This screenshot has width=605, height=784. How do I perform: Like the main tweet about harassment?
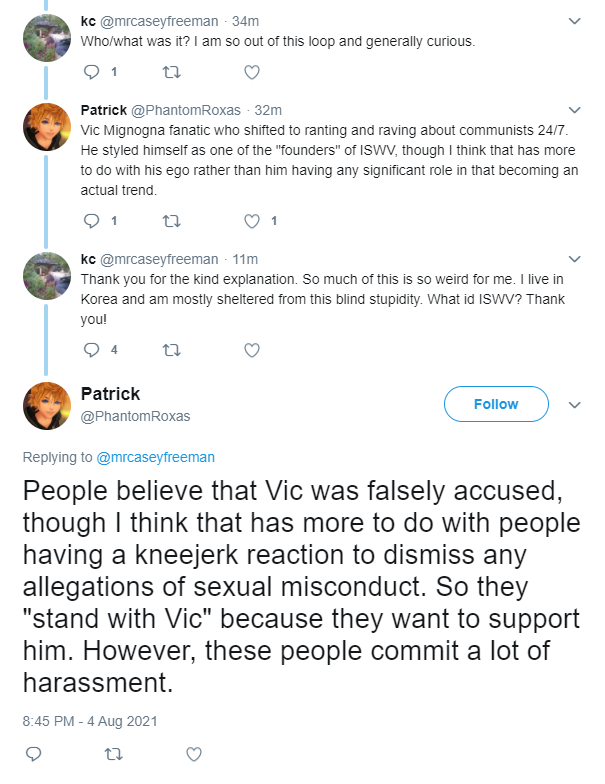point(194,754)
